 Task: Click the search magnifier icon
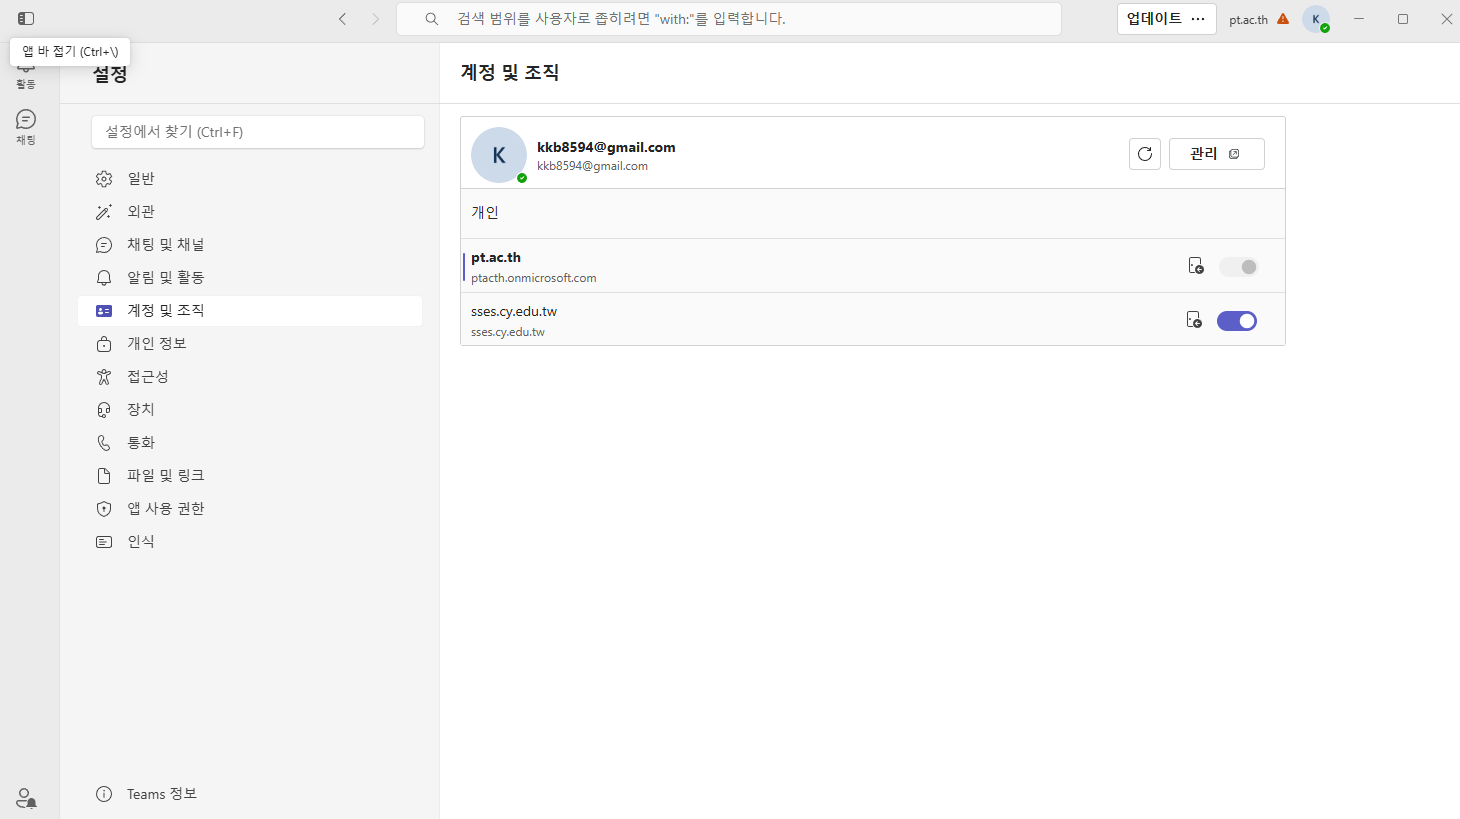(x=432, y=19)
